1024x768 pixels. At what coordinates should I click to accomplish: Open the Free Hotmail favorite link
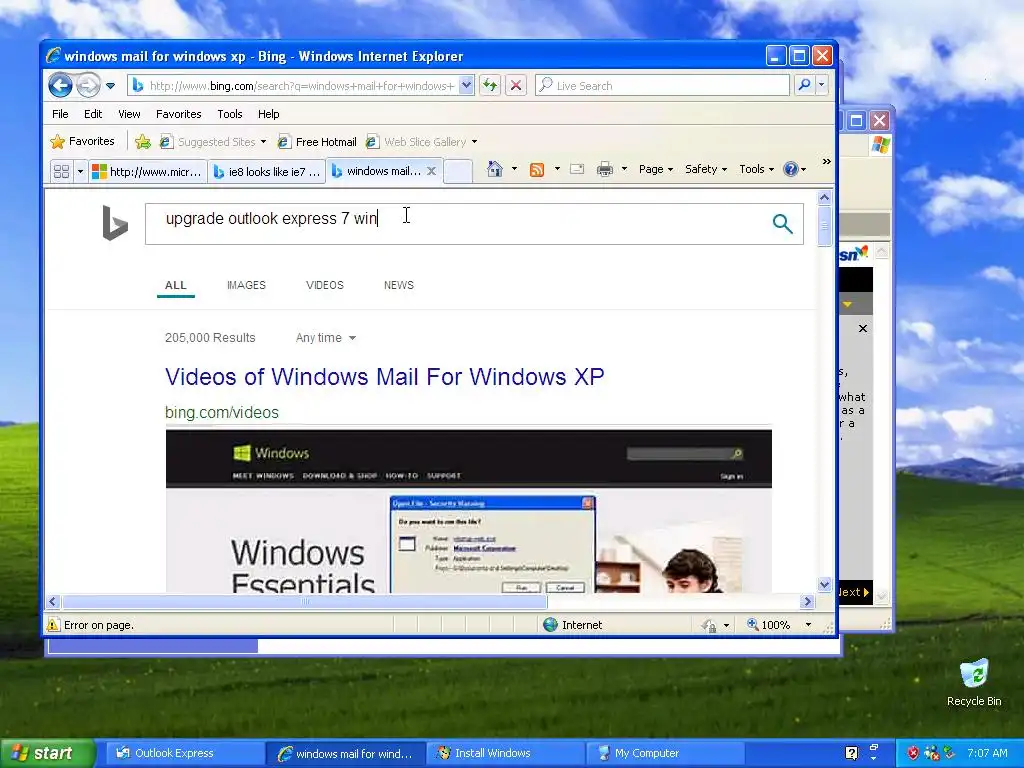pyautogui.click(x=317, y=142)
